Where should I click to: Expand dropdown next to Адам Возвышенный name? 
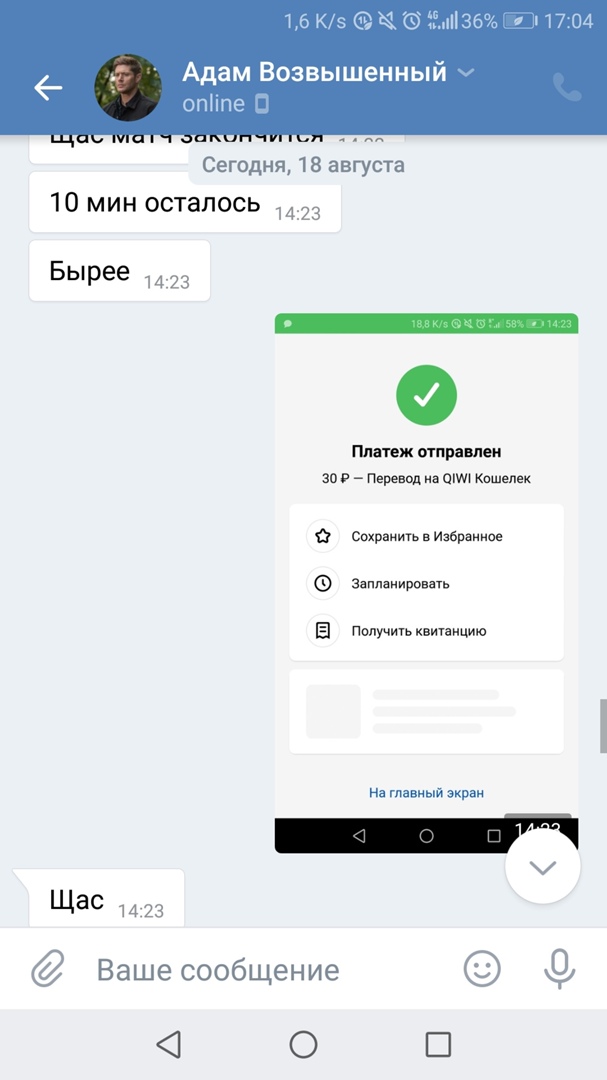tap(466, 73)
